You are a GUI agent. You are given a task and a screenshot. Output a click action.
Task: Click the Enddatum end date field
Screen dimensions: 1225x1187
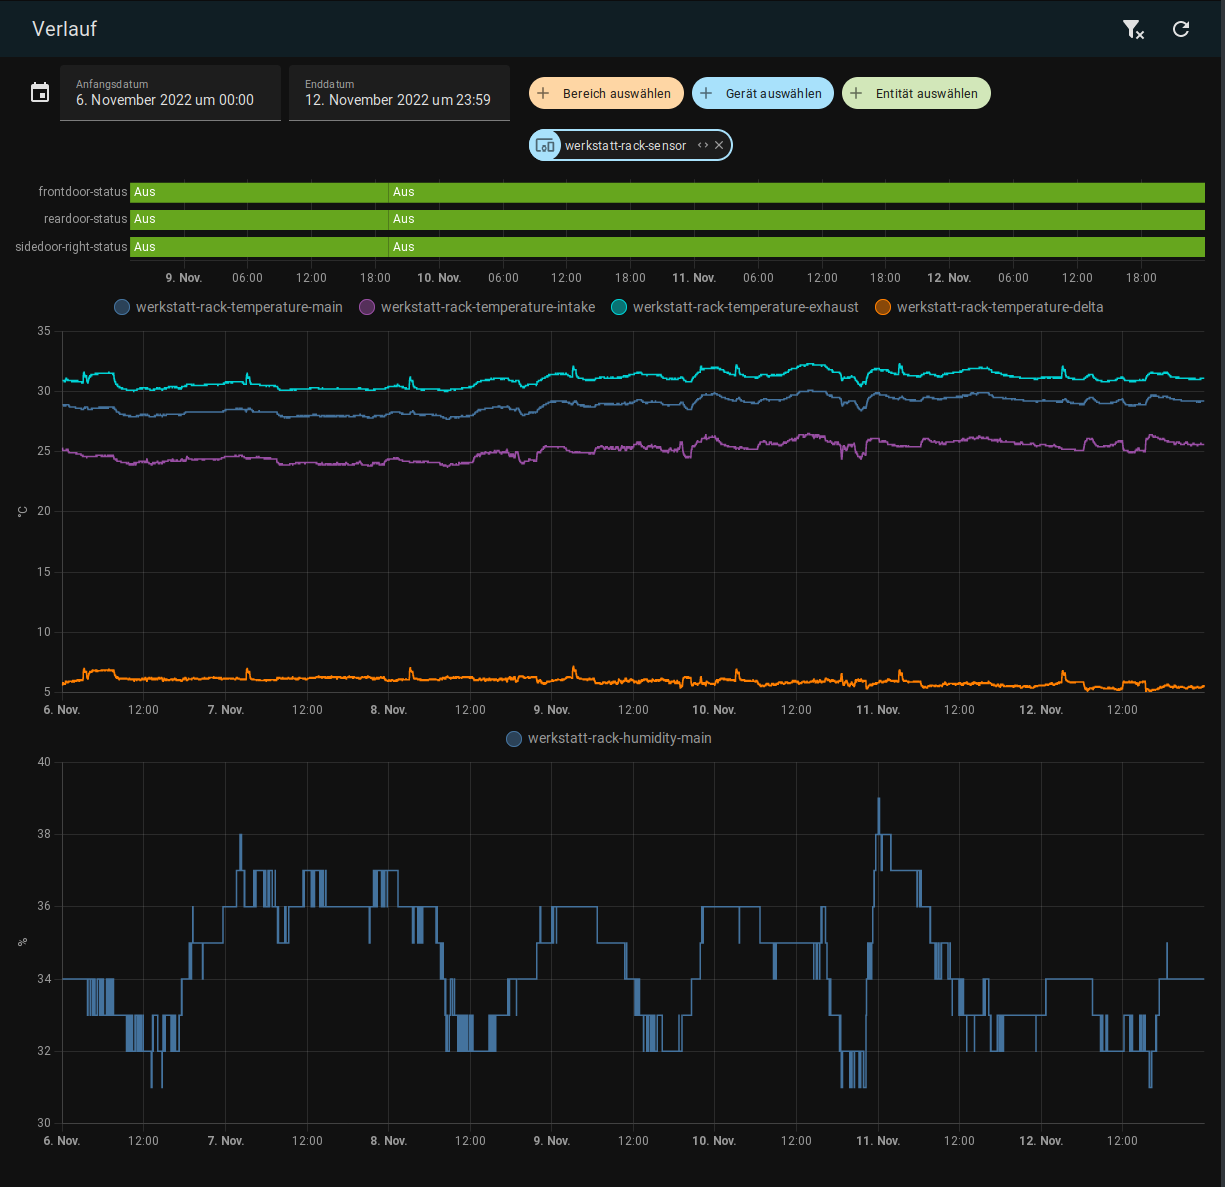pyautogui.click(x=399, y=93)
